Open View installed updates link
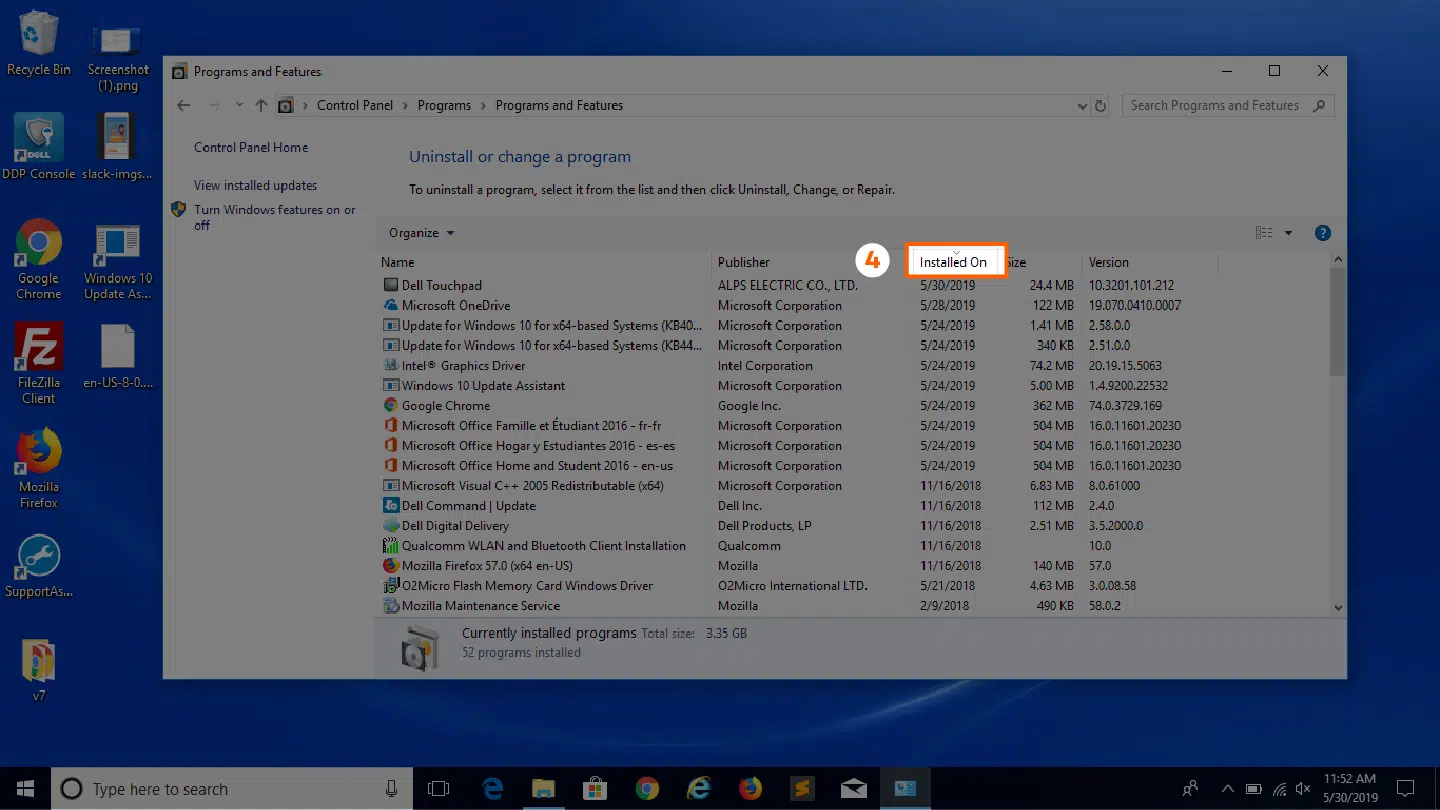The height and width of the screenshot is (810, 1440). [255, 185]
